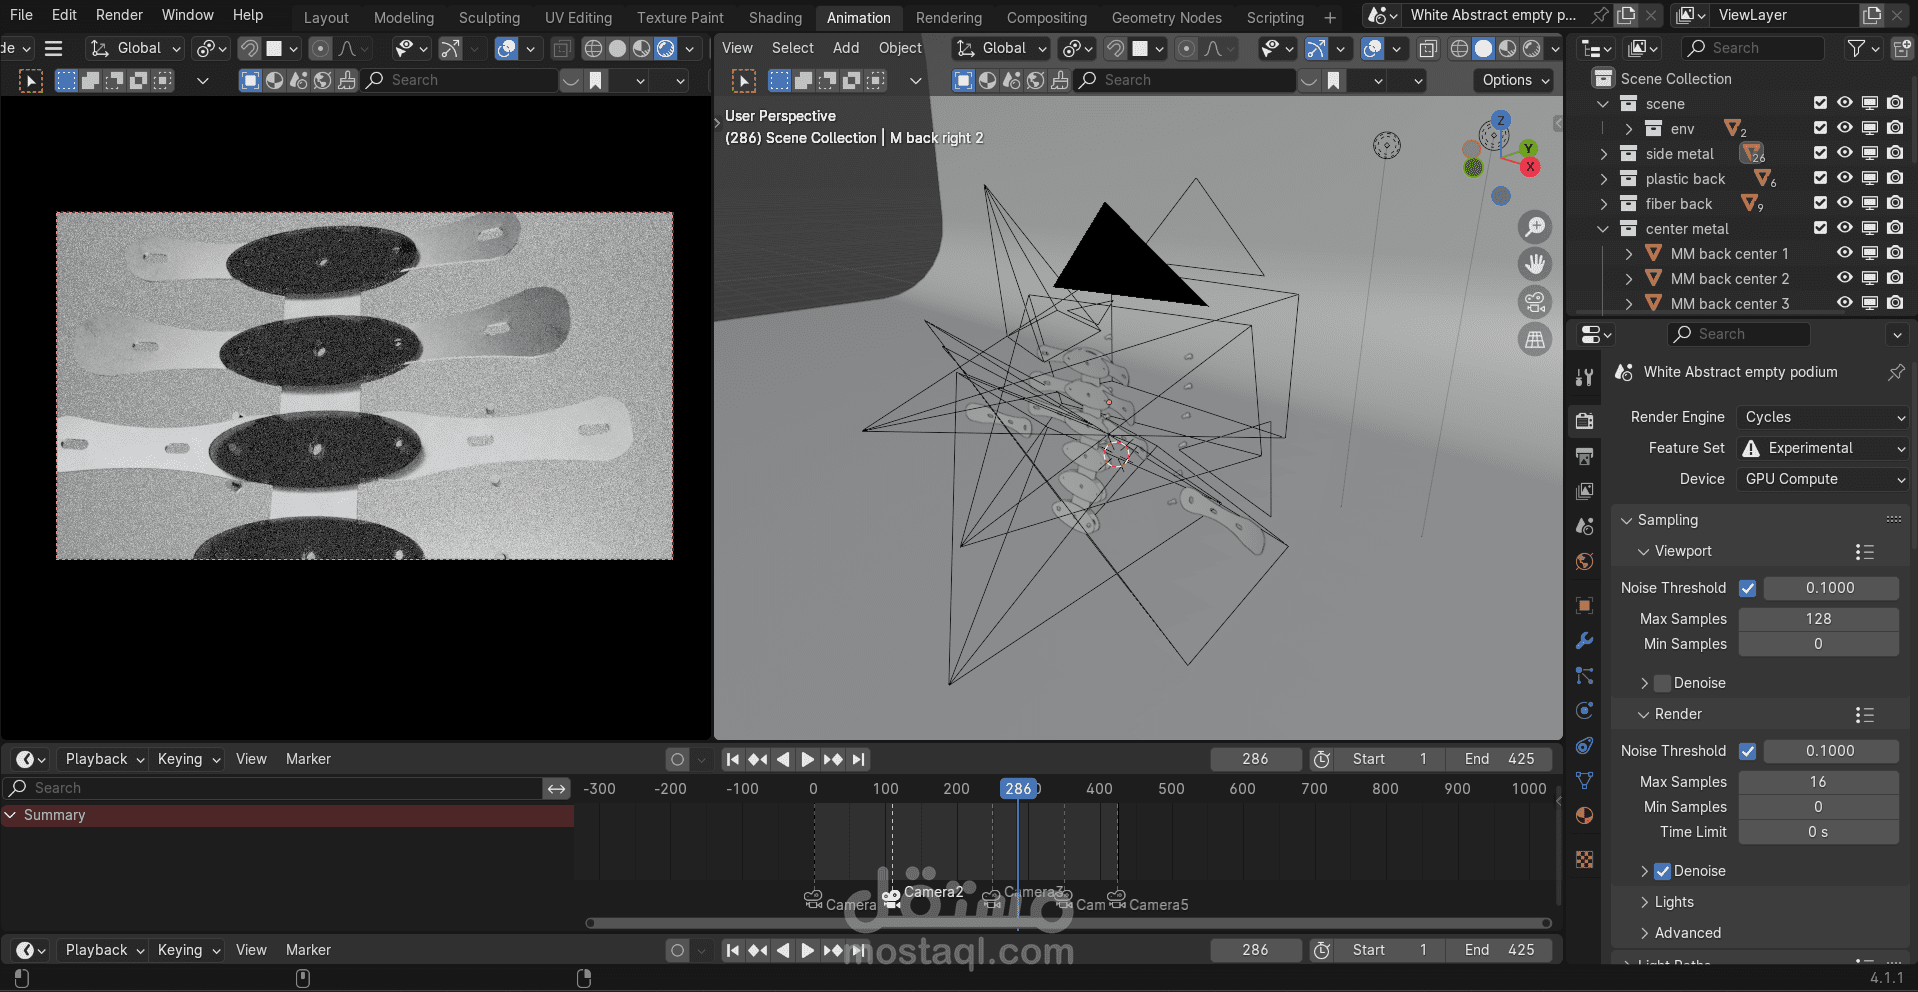Open the File menu
This screenshot has width=1918, height=992.
click(x=21, y=15)
